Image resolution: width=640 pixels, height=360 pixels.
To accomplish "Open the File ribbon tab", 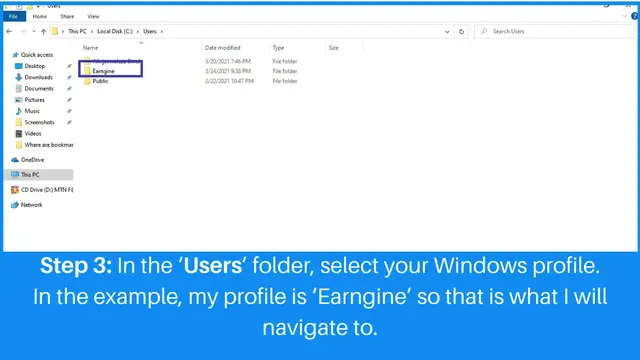I will click(x=13, y=16).
